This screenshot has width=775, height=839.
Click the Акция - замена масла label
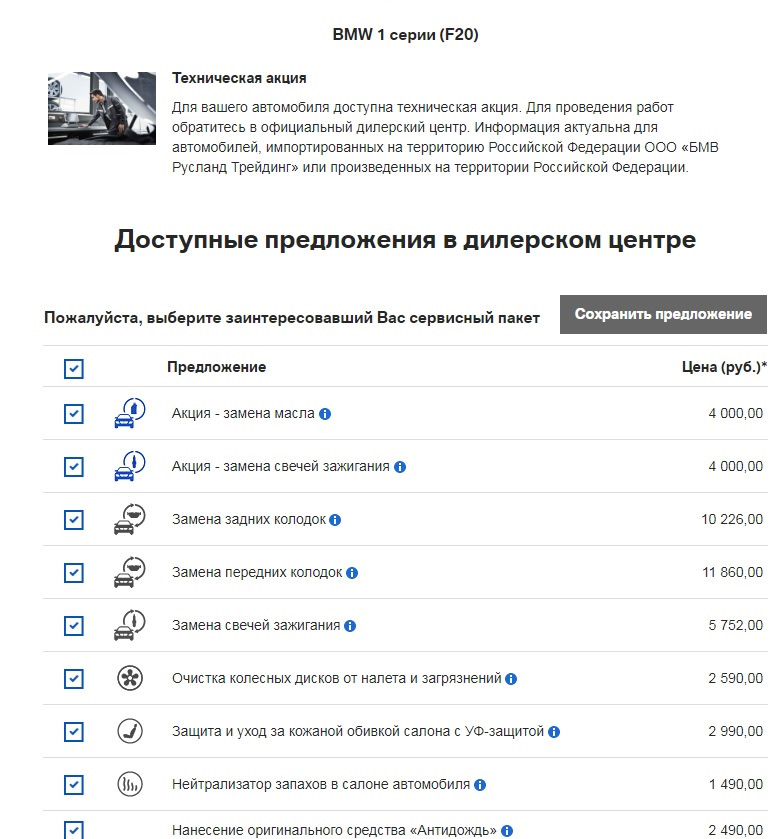pos(243,413)
